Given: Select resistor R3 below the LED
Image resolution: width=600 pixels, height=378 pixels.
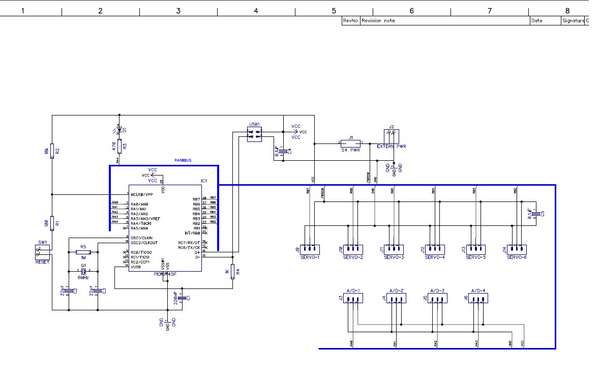Looking at the screenshot, I should pos(119,146).
